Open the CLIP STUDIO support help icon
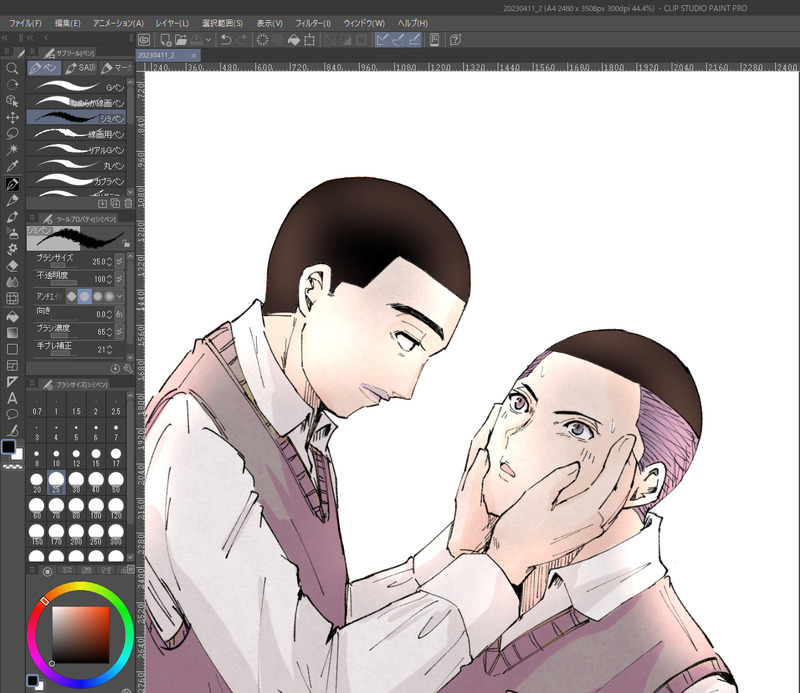 tap(456, 40)
